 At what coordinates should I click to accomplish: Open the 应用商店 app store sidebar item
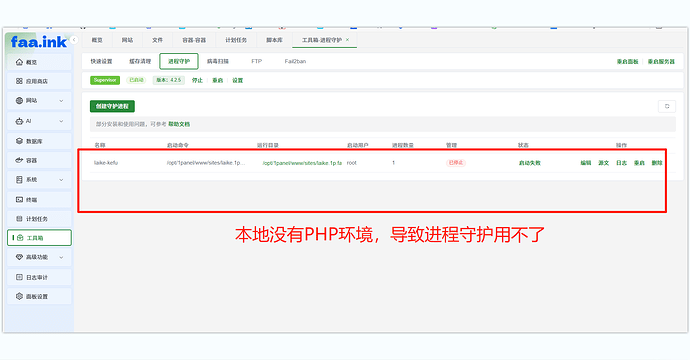tap(39, 81)
